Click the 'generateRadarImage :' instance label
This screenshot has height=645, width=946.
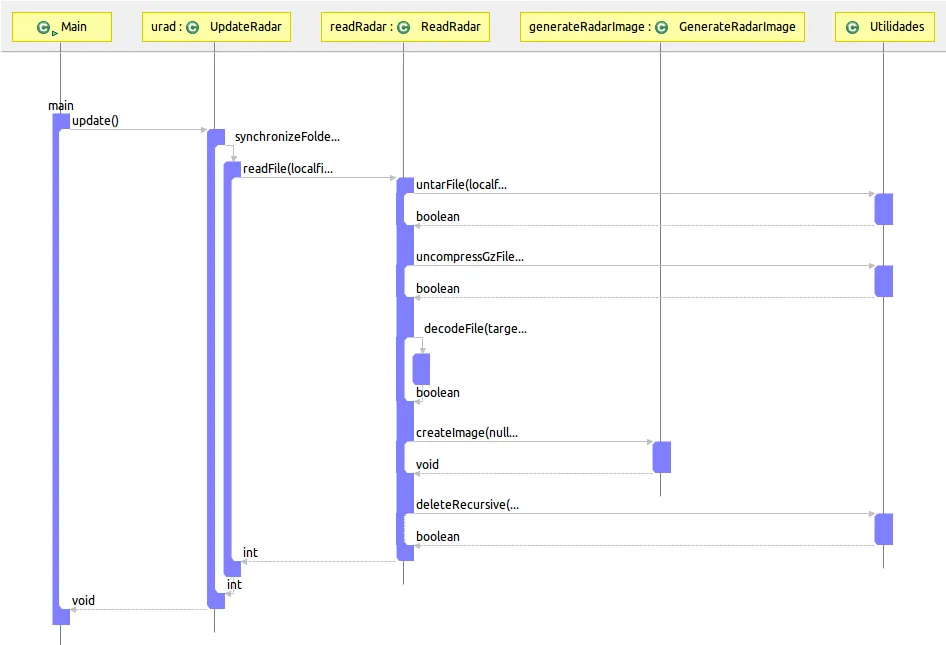590,27
